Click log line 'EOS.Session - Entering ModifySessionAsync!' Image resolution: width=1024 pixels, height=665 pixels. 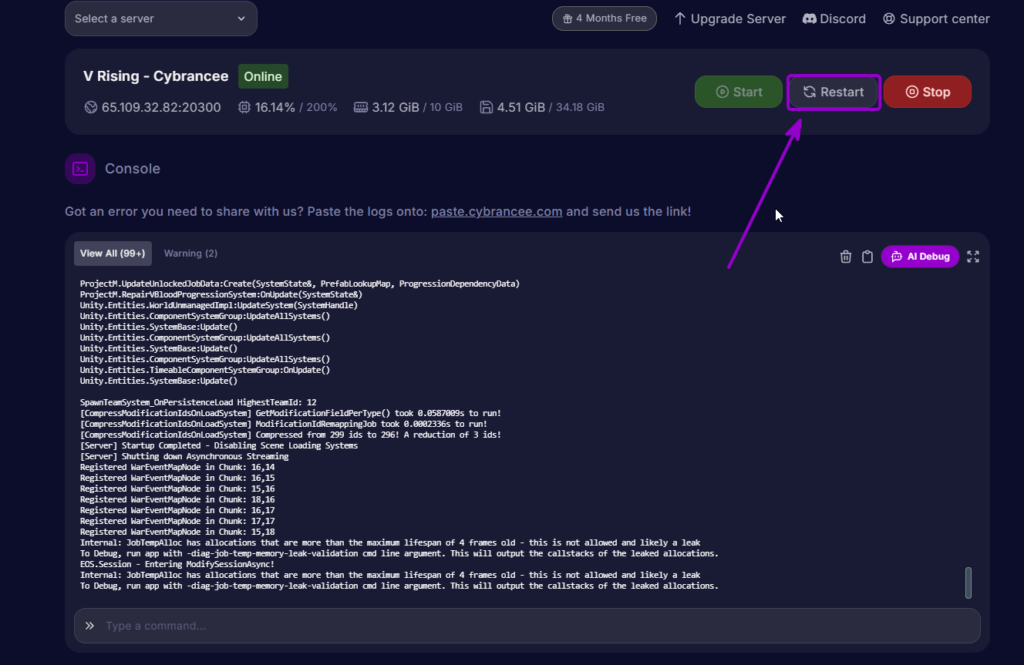coord(177,564)
